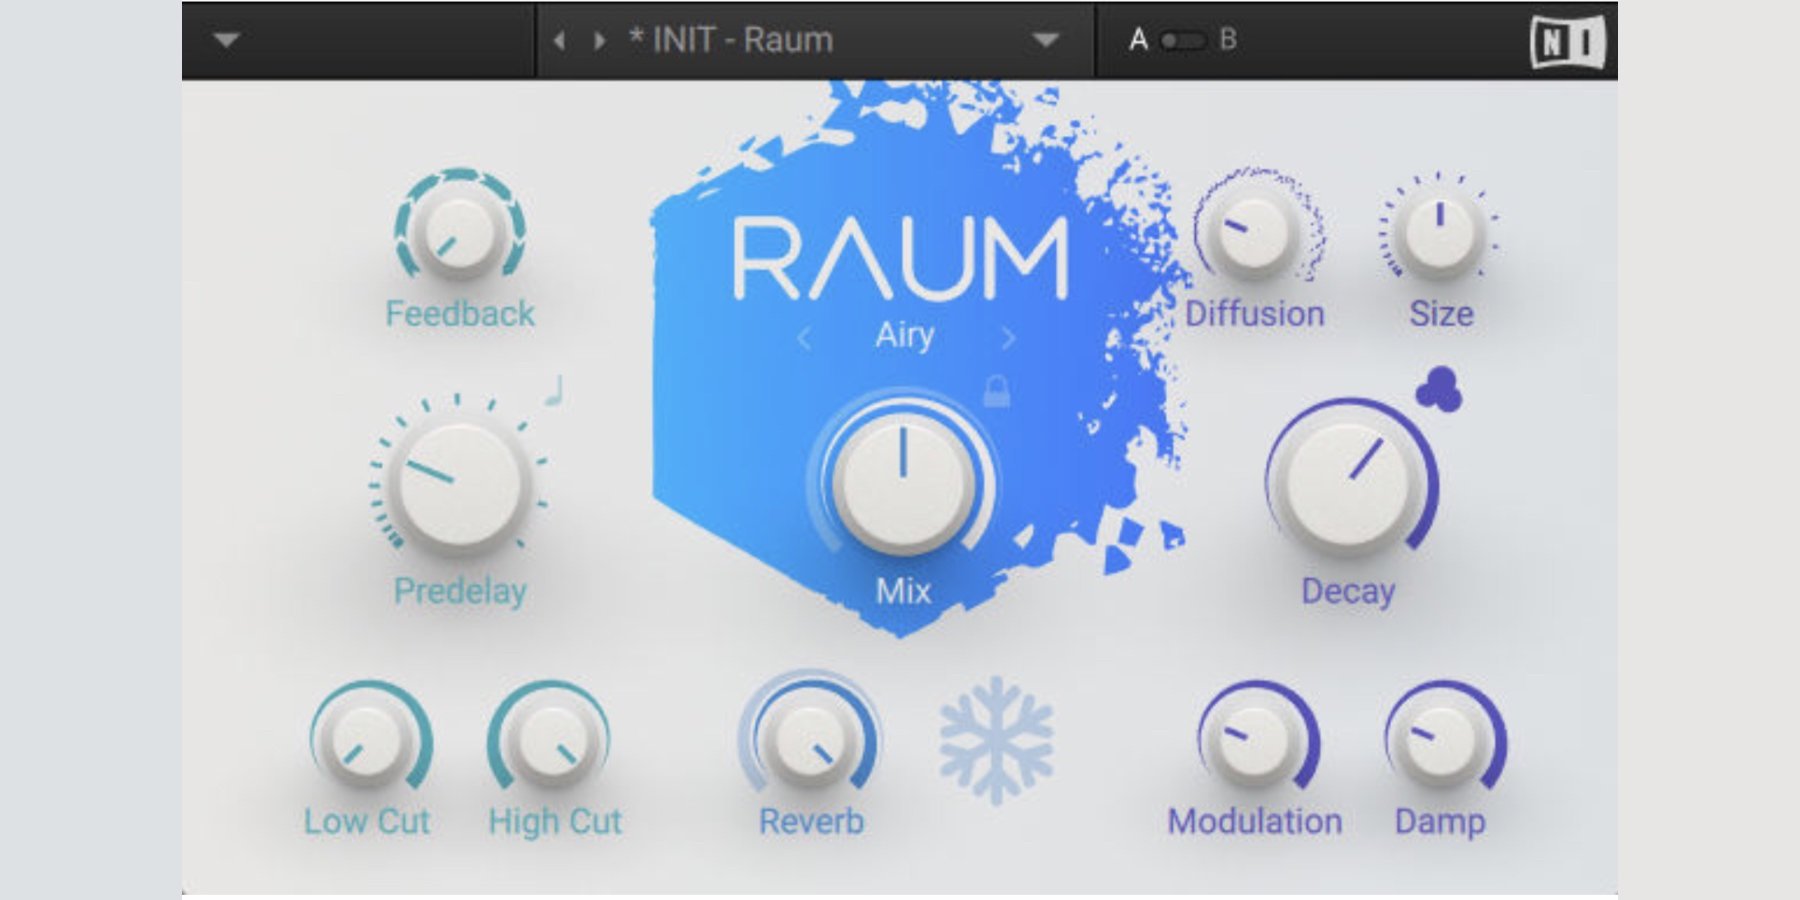Click the Modulation knob
Image resolution: width=1800 pixels, height=900 pixels.
pos(1254,742)
